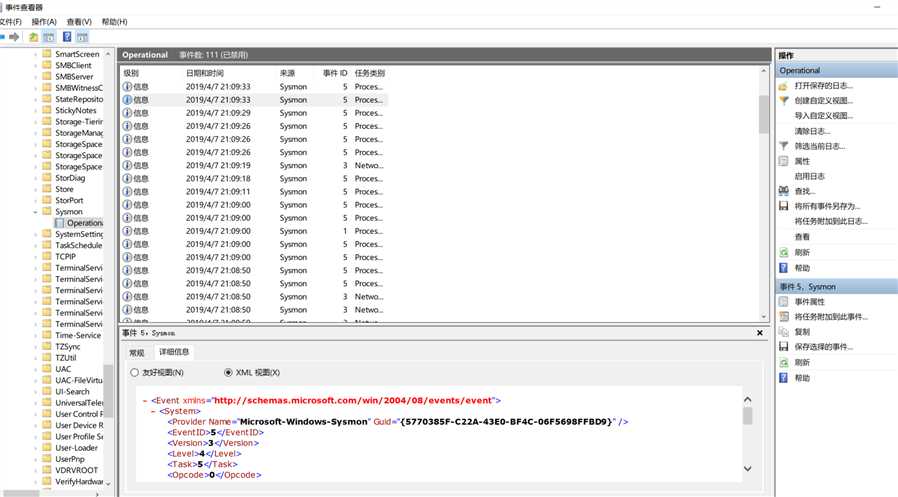
Task: Click the blue help toolbar icon
Action: [x=67, y=37]
